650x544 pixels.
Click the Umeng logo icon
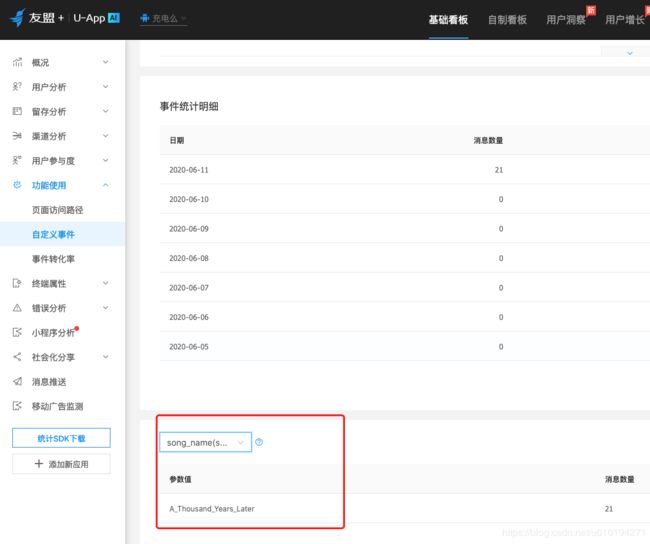(x=17, y=18)
